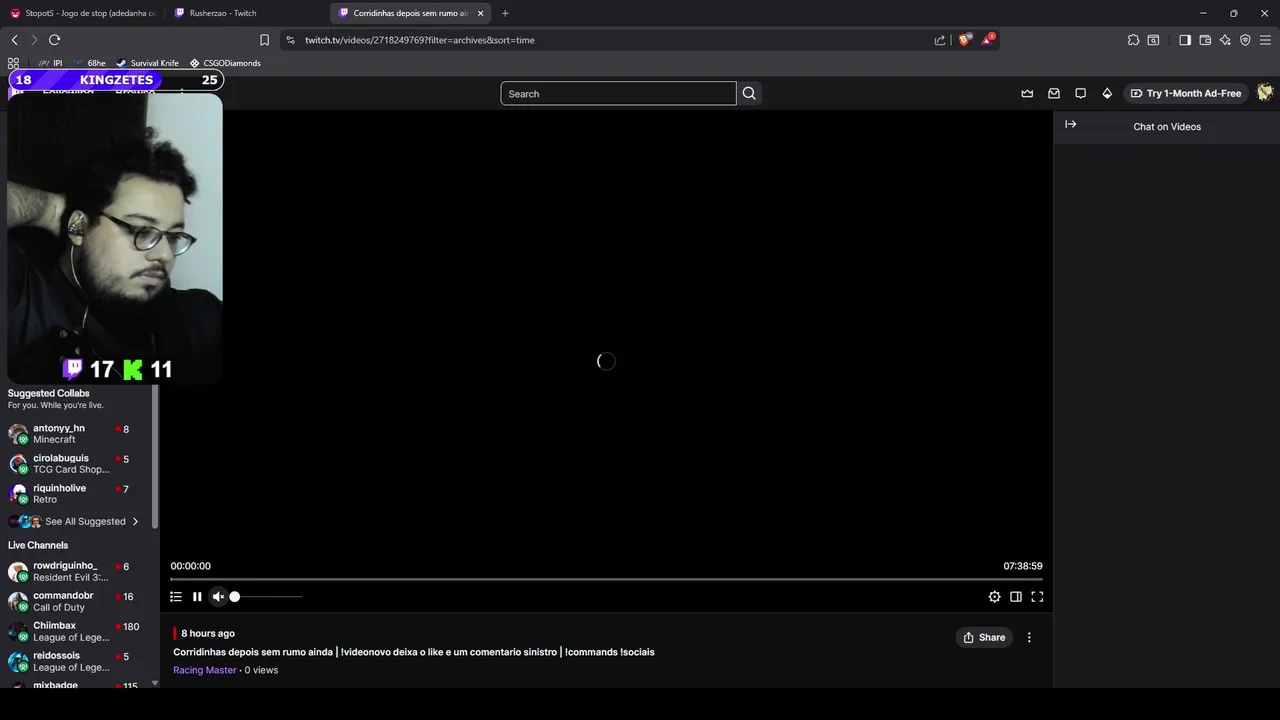Open the Brave Wallet icon

click(x=1205, y=40)
